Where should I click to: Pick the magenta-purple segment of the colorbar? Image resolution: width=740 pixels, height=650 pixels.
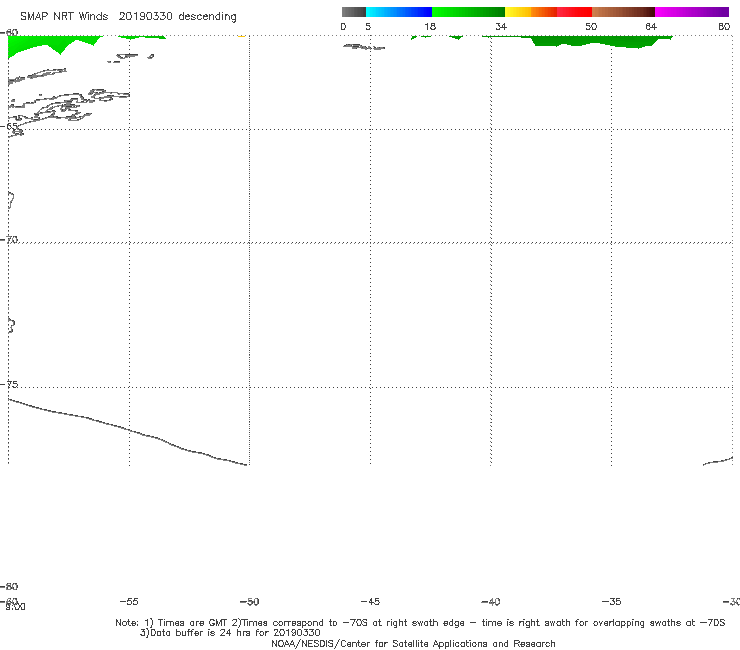(x=692, y=12)
